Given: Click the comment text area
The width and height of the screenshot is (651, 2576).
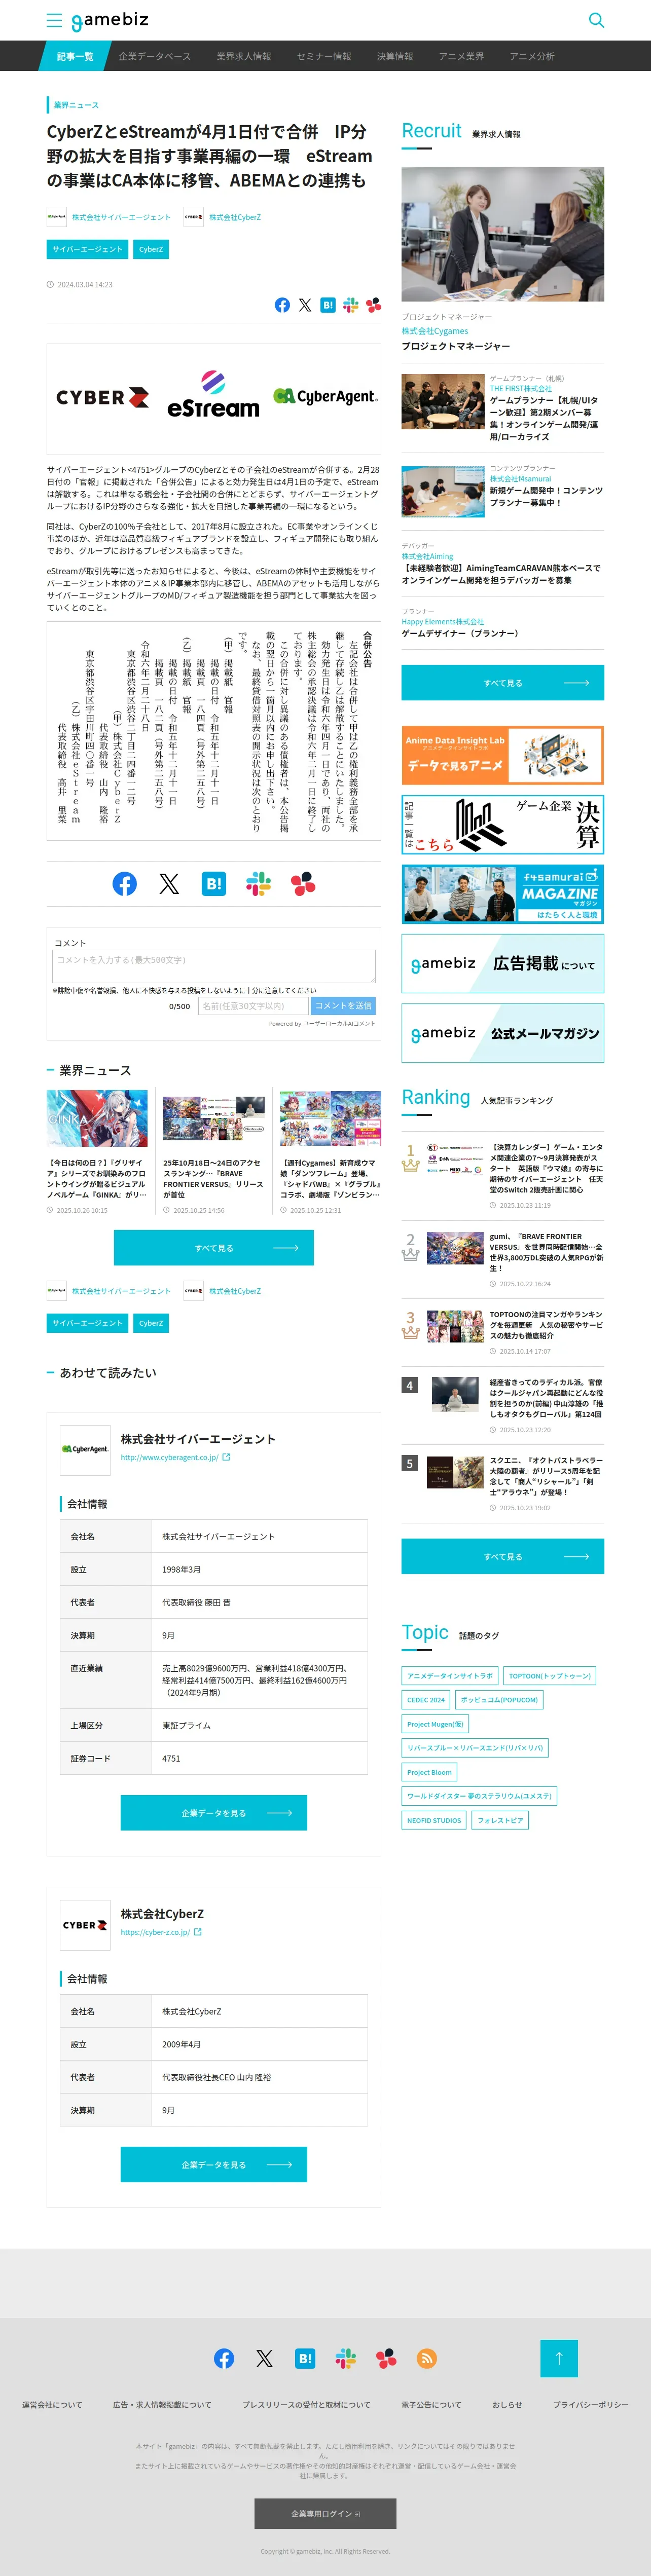Looking at the screenshot, I should point(214,966).
